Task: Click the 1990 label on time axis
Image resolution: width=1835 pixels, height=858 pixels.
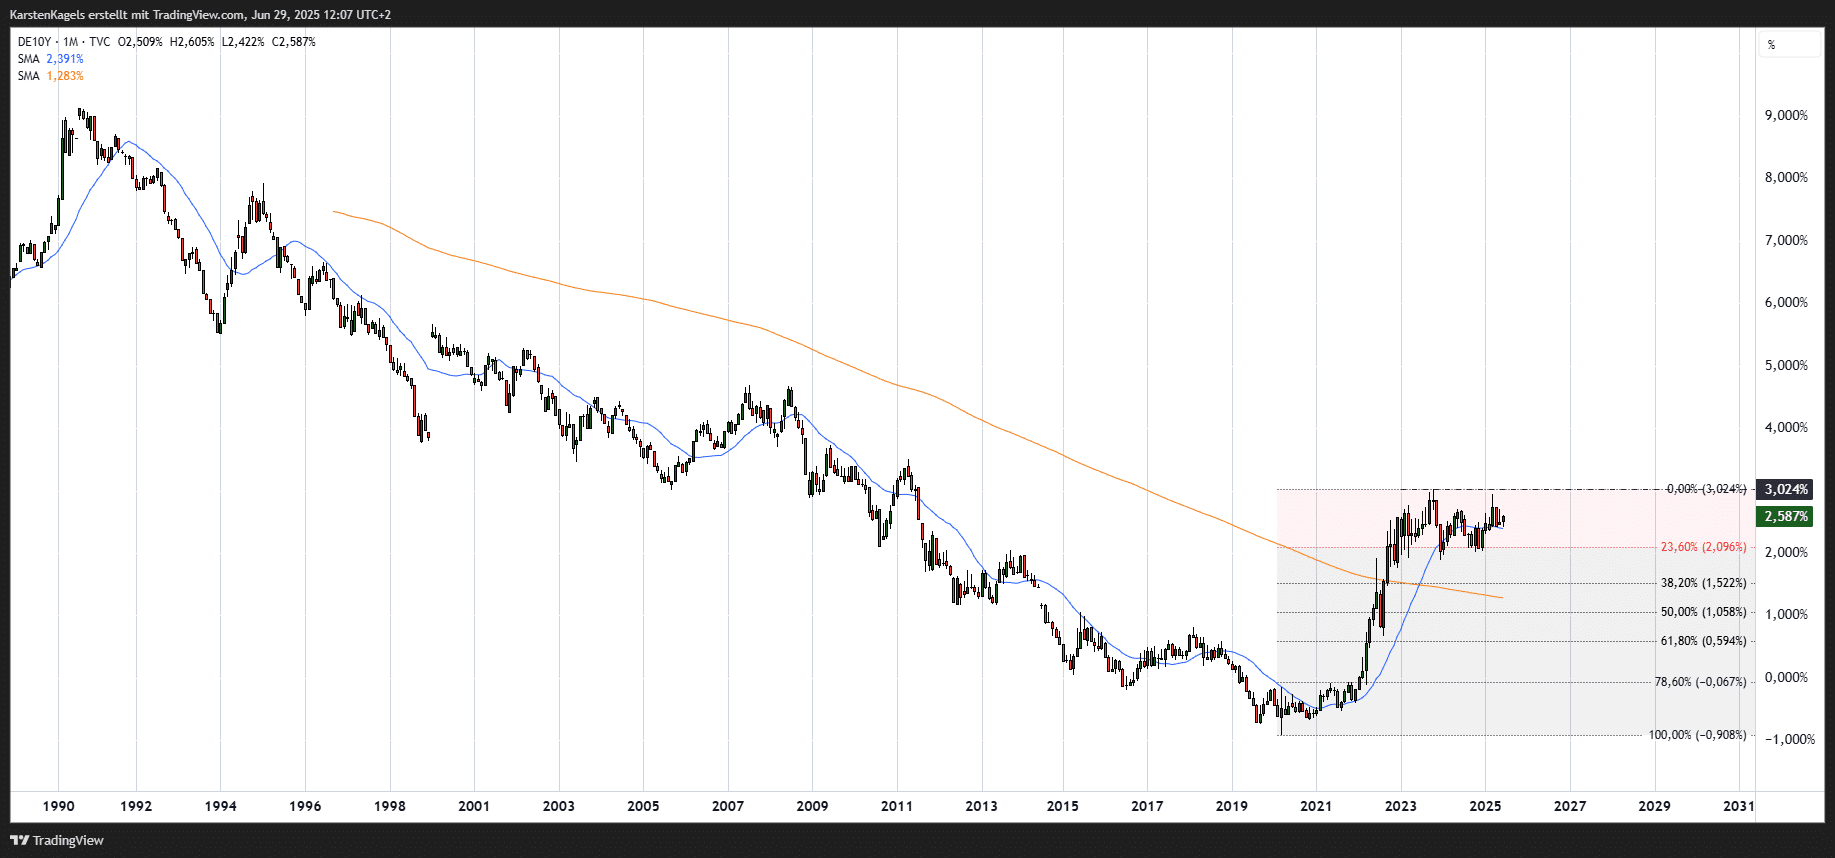Action: pos(58,806)
